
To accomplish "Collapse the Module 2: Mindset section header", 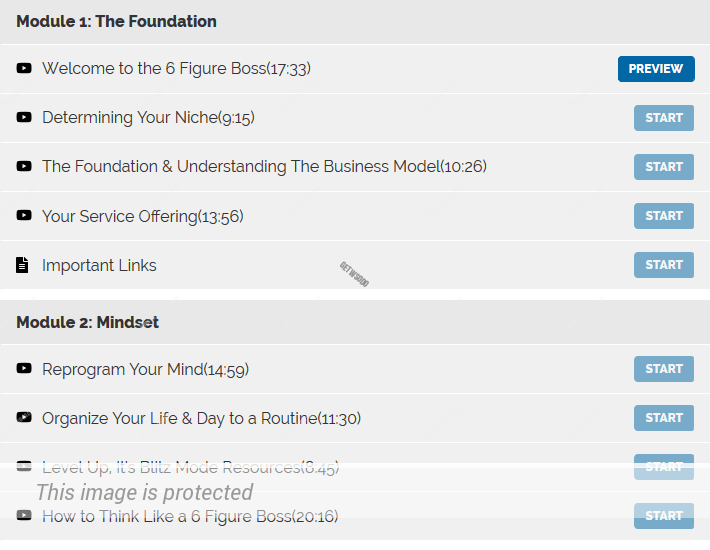I will (87, 322).
